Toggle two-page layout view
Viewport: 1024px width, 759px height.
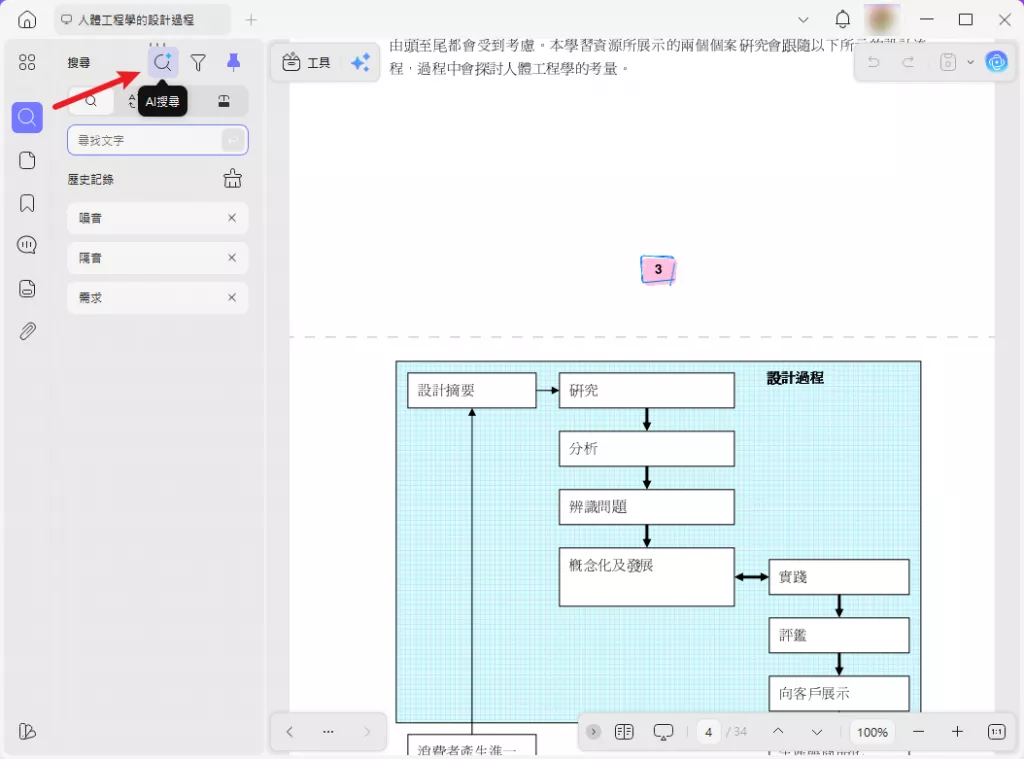(624, 732)
